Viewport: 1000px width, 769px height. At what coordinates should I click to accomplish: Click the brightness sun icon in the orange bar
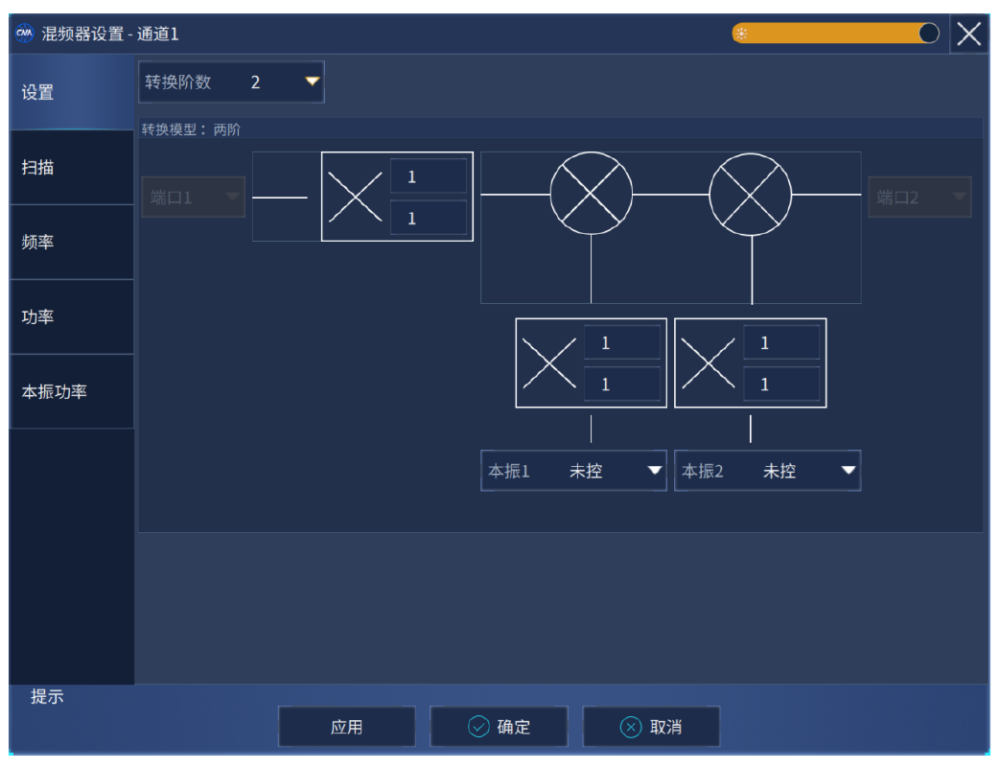(x=741, y=34)
